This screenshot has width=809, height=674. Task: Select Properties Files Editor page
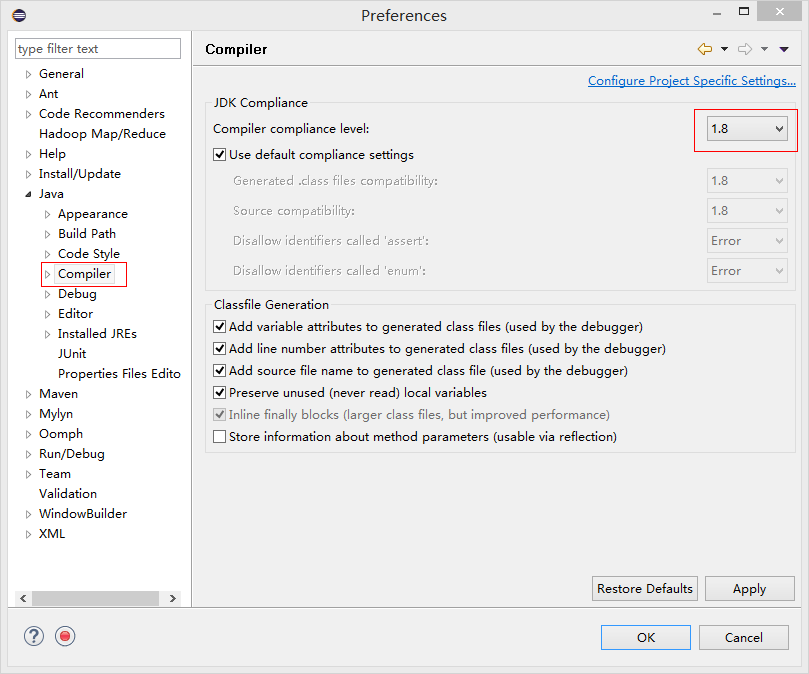click(x=119, y=374)
